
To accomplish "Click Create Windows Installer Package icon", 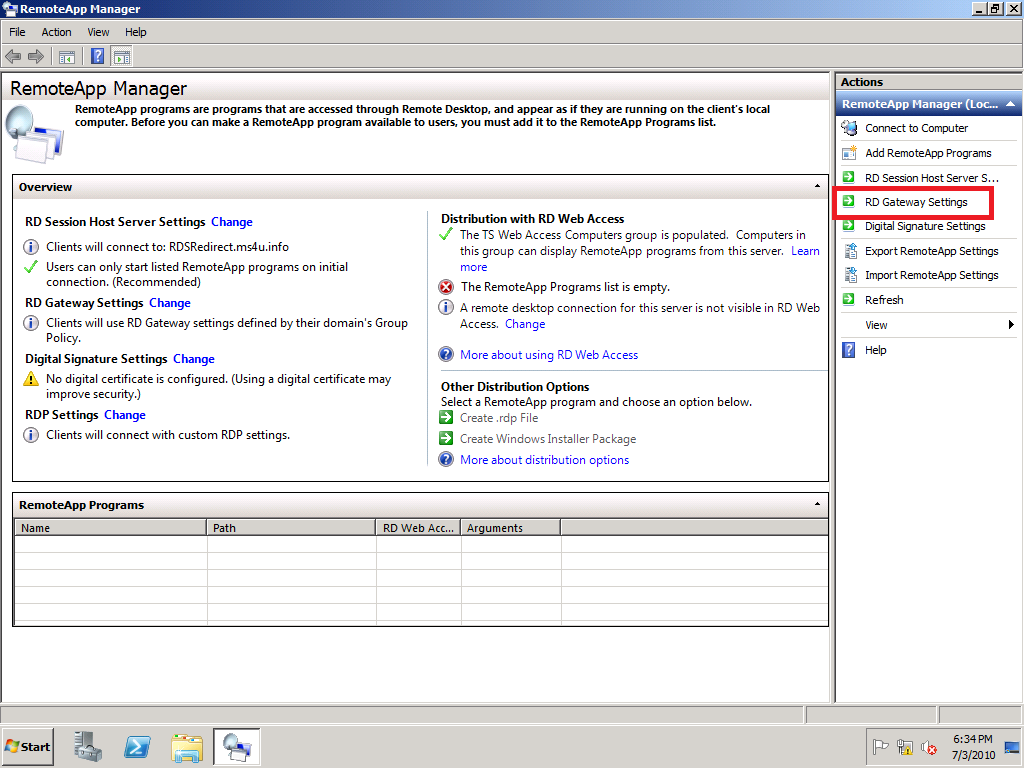I will tap(446, 438).
